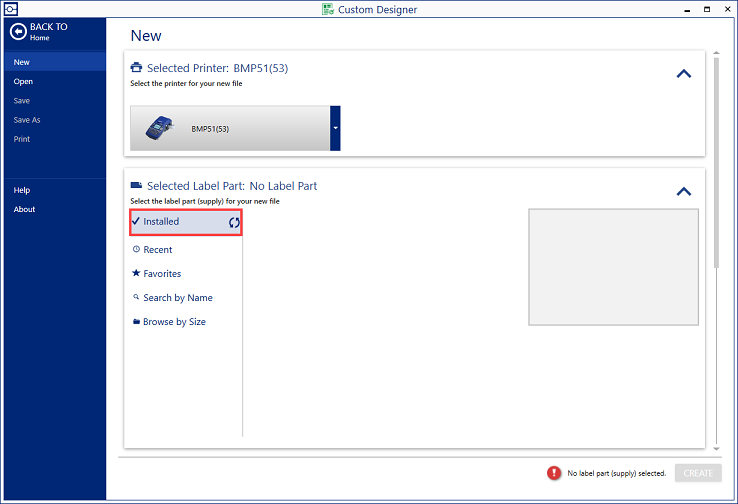Open Search by Name option
This screenshot has height=504, width=738.
point(177,298)
